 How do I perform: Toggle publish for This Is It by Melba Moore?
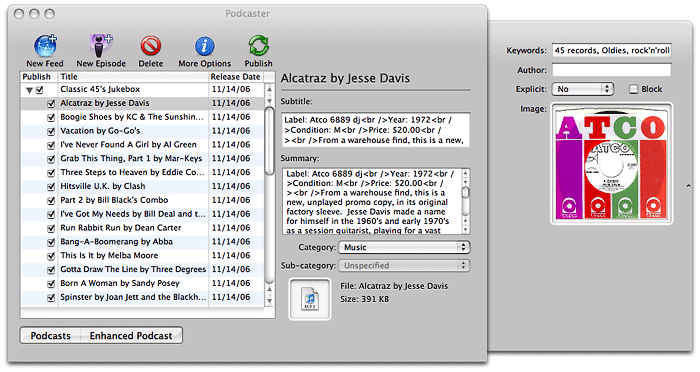tap(51, 256)
